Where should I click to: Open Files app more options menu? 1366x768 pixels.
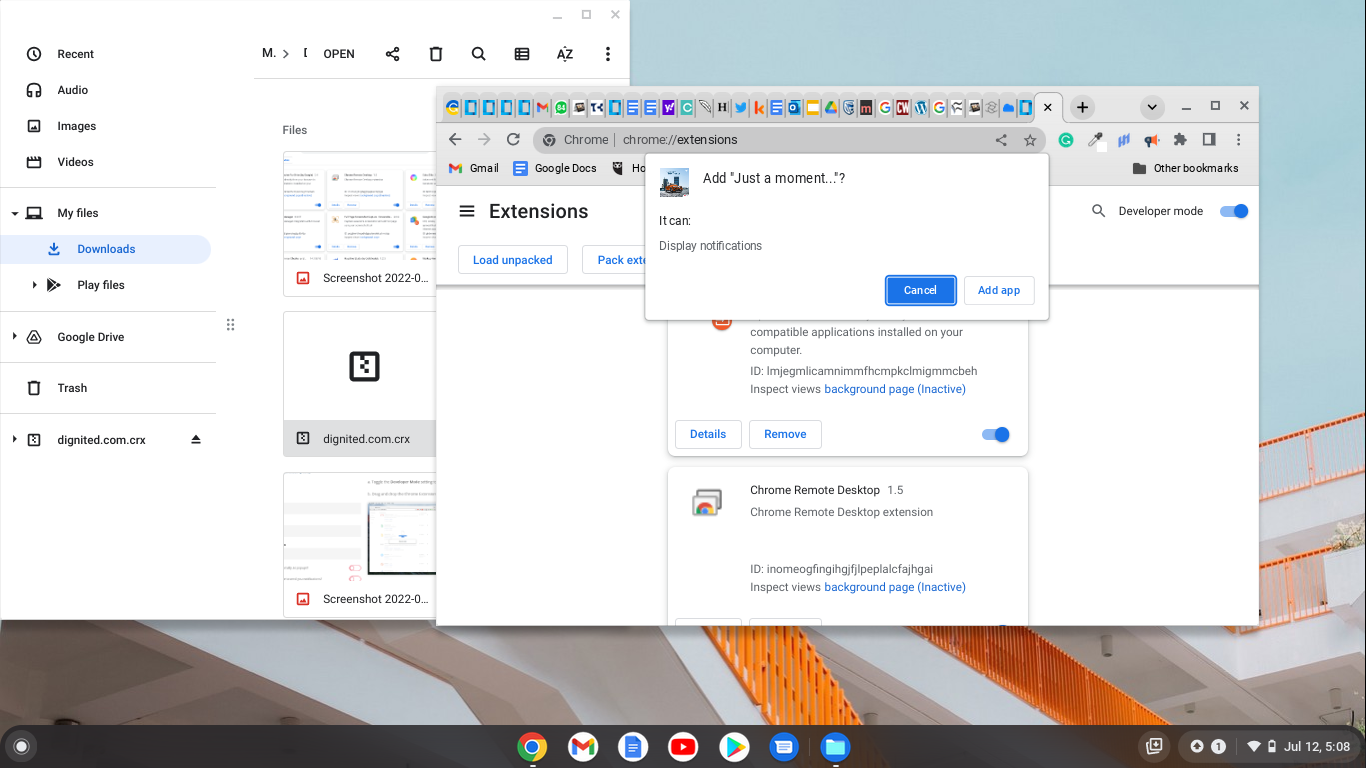(608, 54)
